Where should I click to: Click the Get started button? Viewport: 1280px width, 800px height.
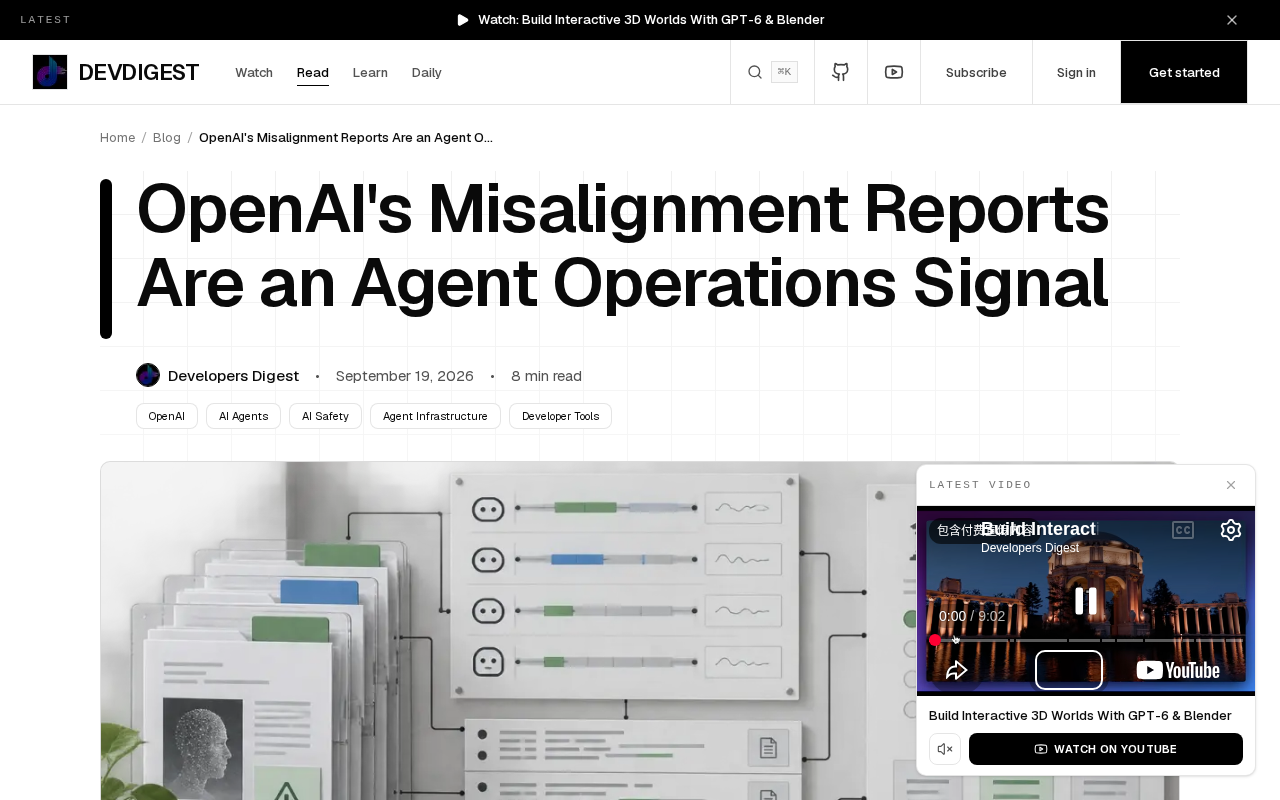(x=1184, y=72)
